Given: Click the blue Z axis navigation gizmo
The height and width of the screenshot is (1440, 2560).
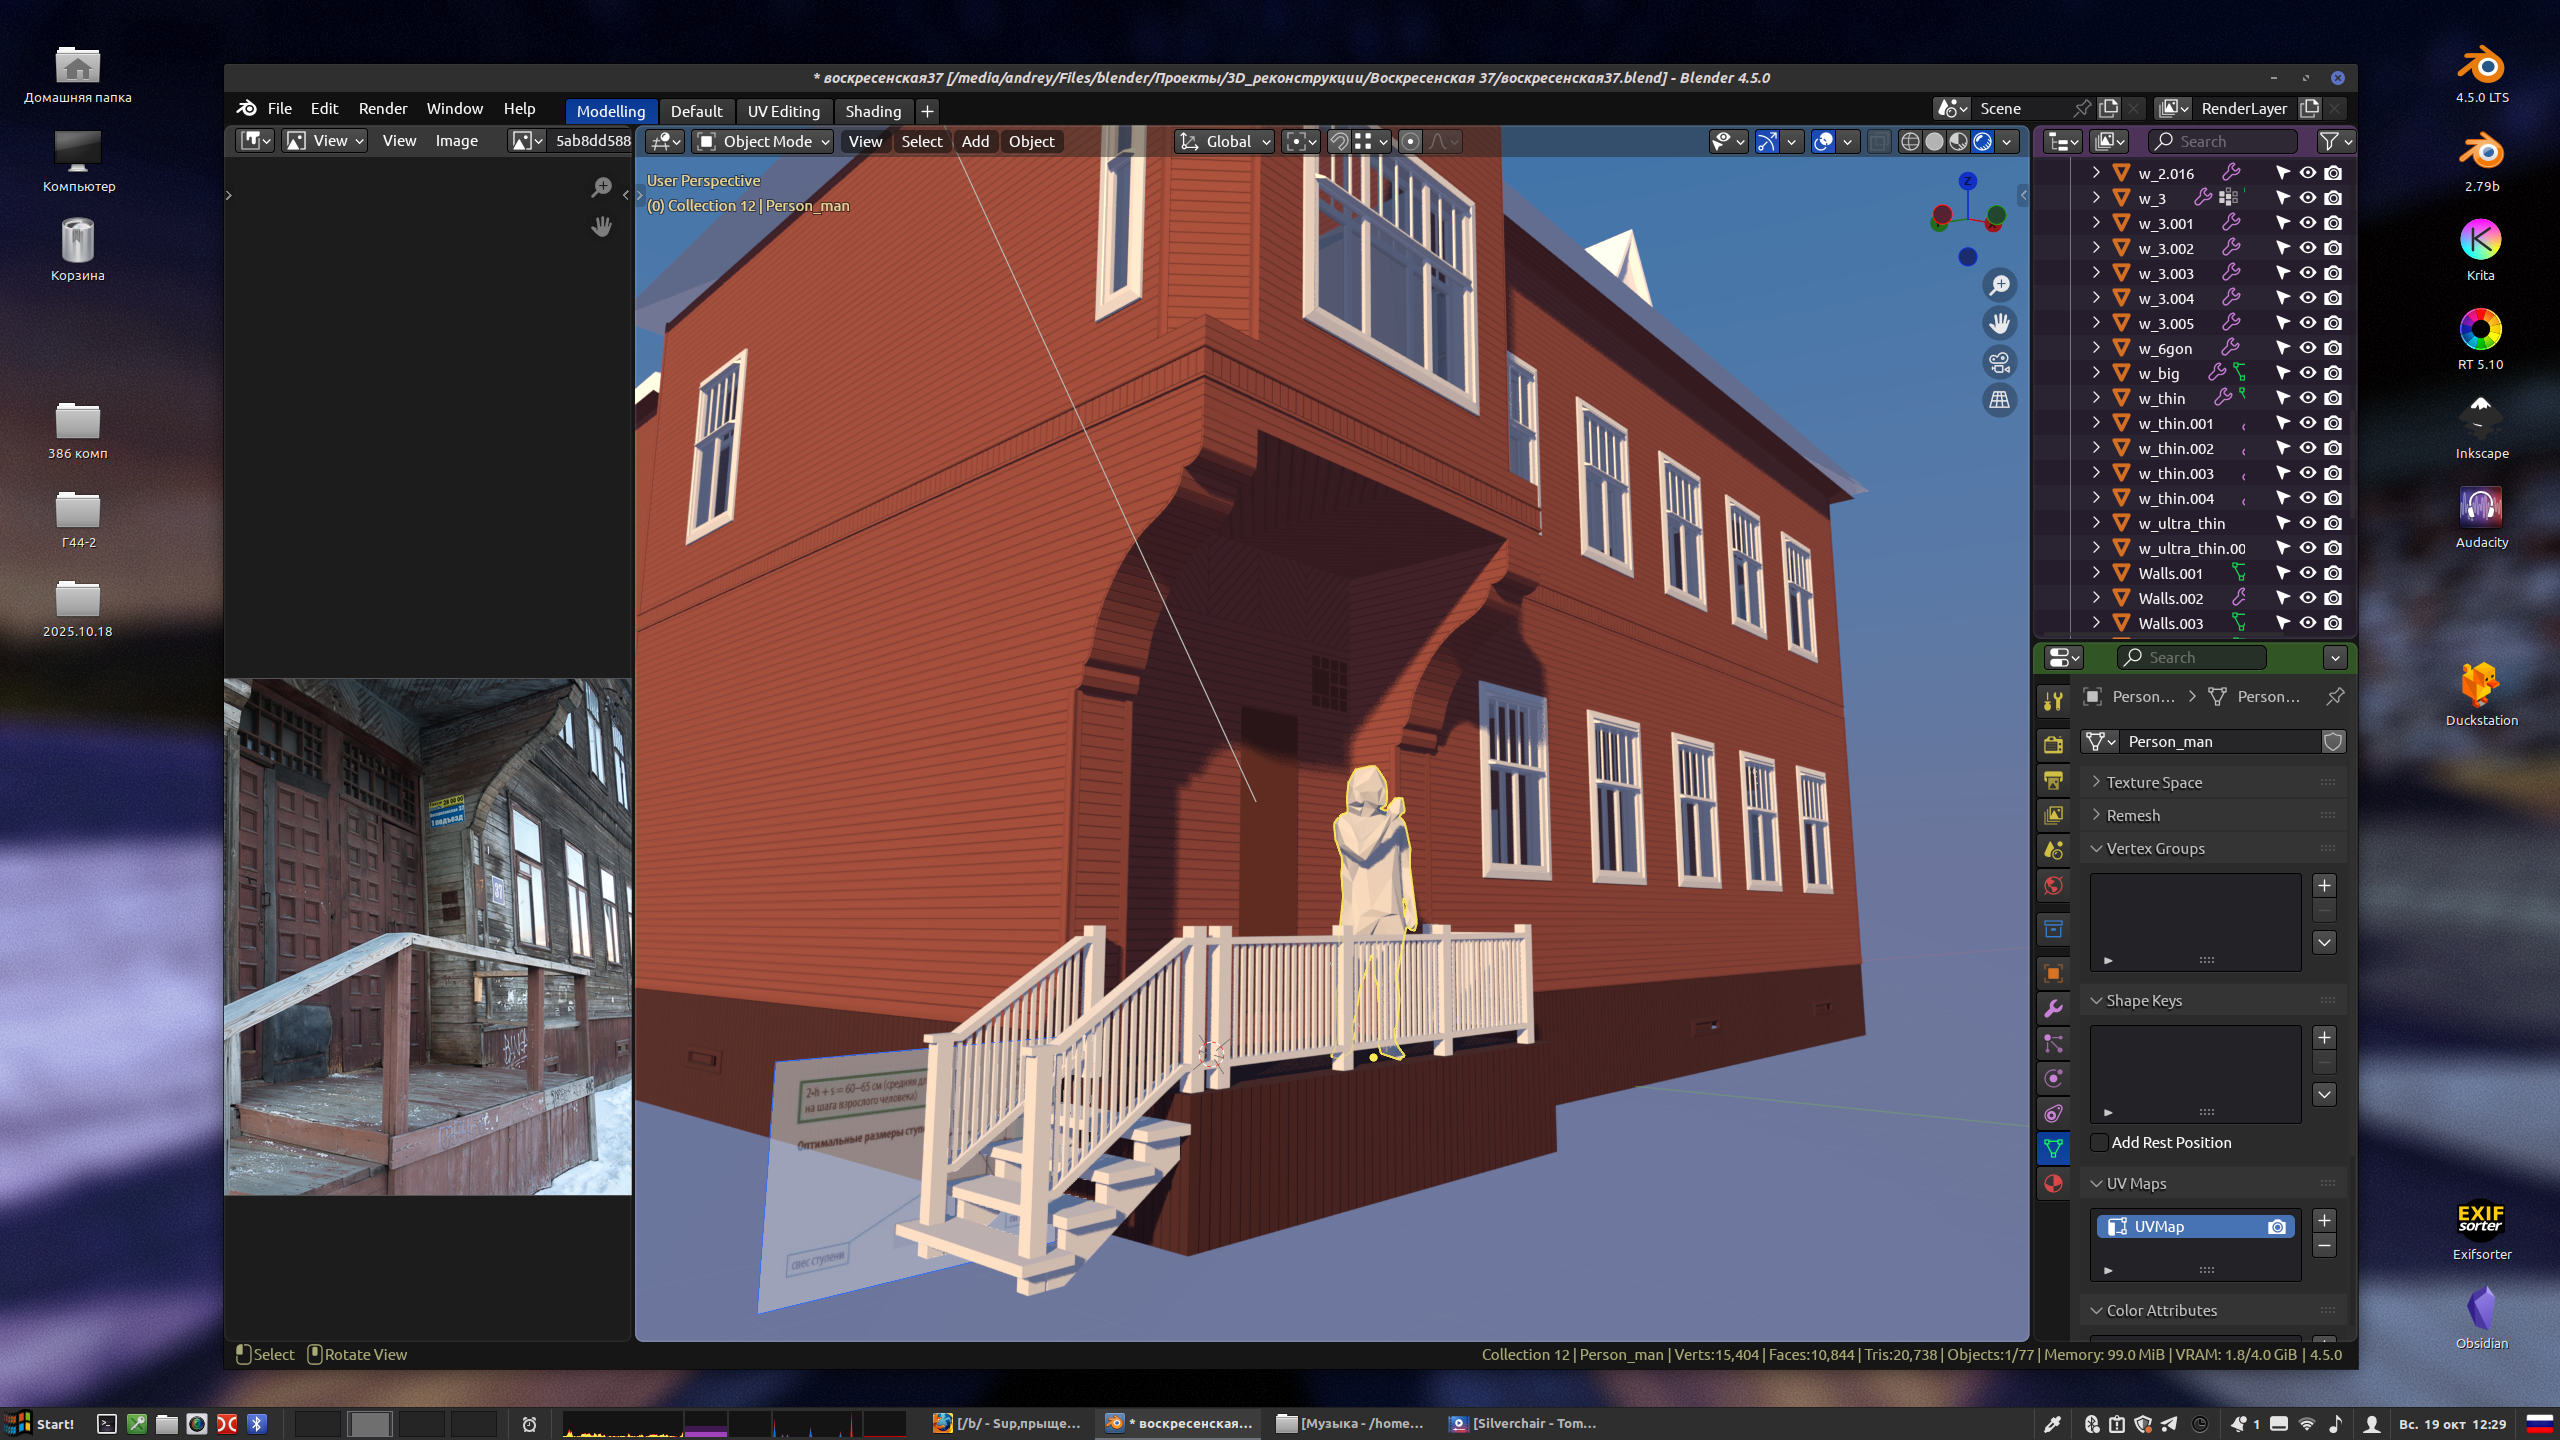Looking at the screenshot, I should [x=1967, y=181].
